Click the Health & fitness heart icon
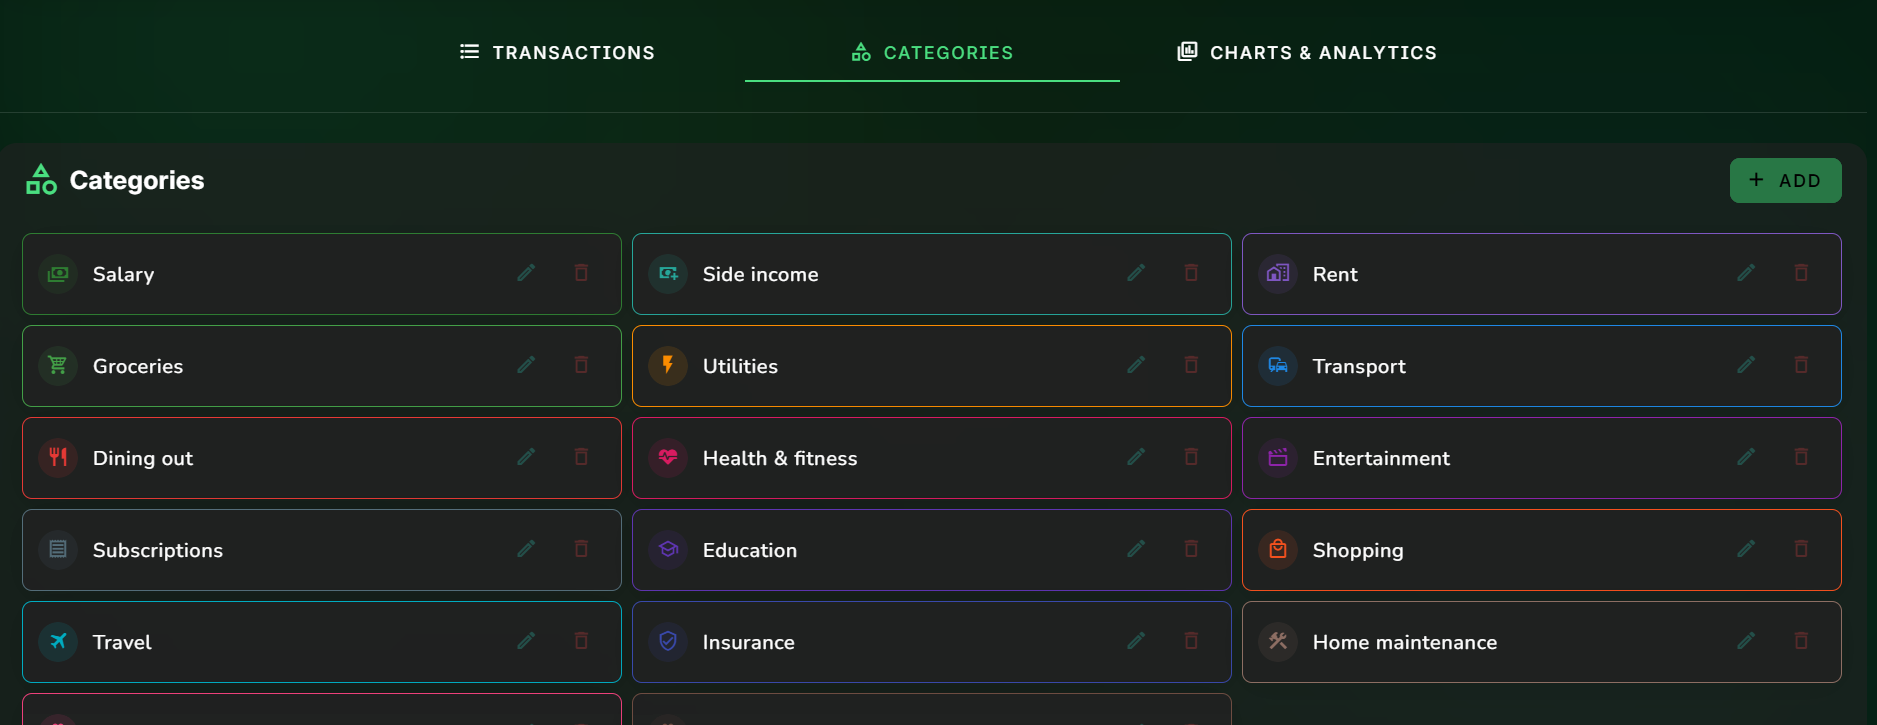The width and height of the screenshot is (1877, 725). (668, 458)
